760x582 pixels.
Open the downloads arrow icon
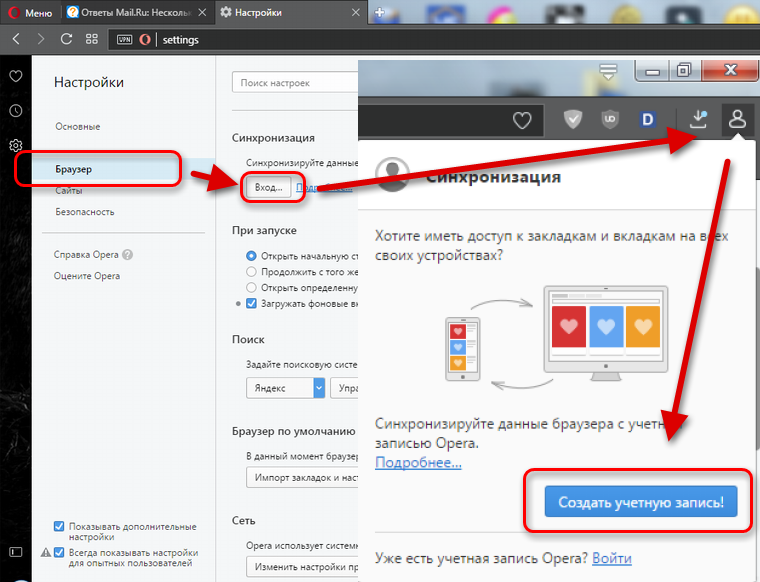[x=698, y=119]
